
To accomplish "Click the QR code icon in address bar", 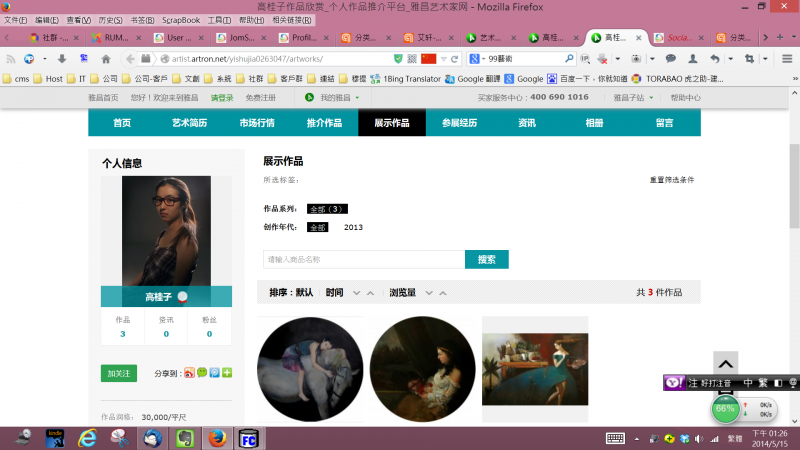I will 412,59.
